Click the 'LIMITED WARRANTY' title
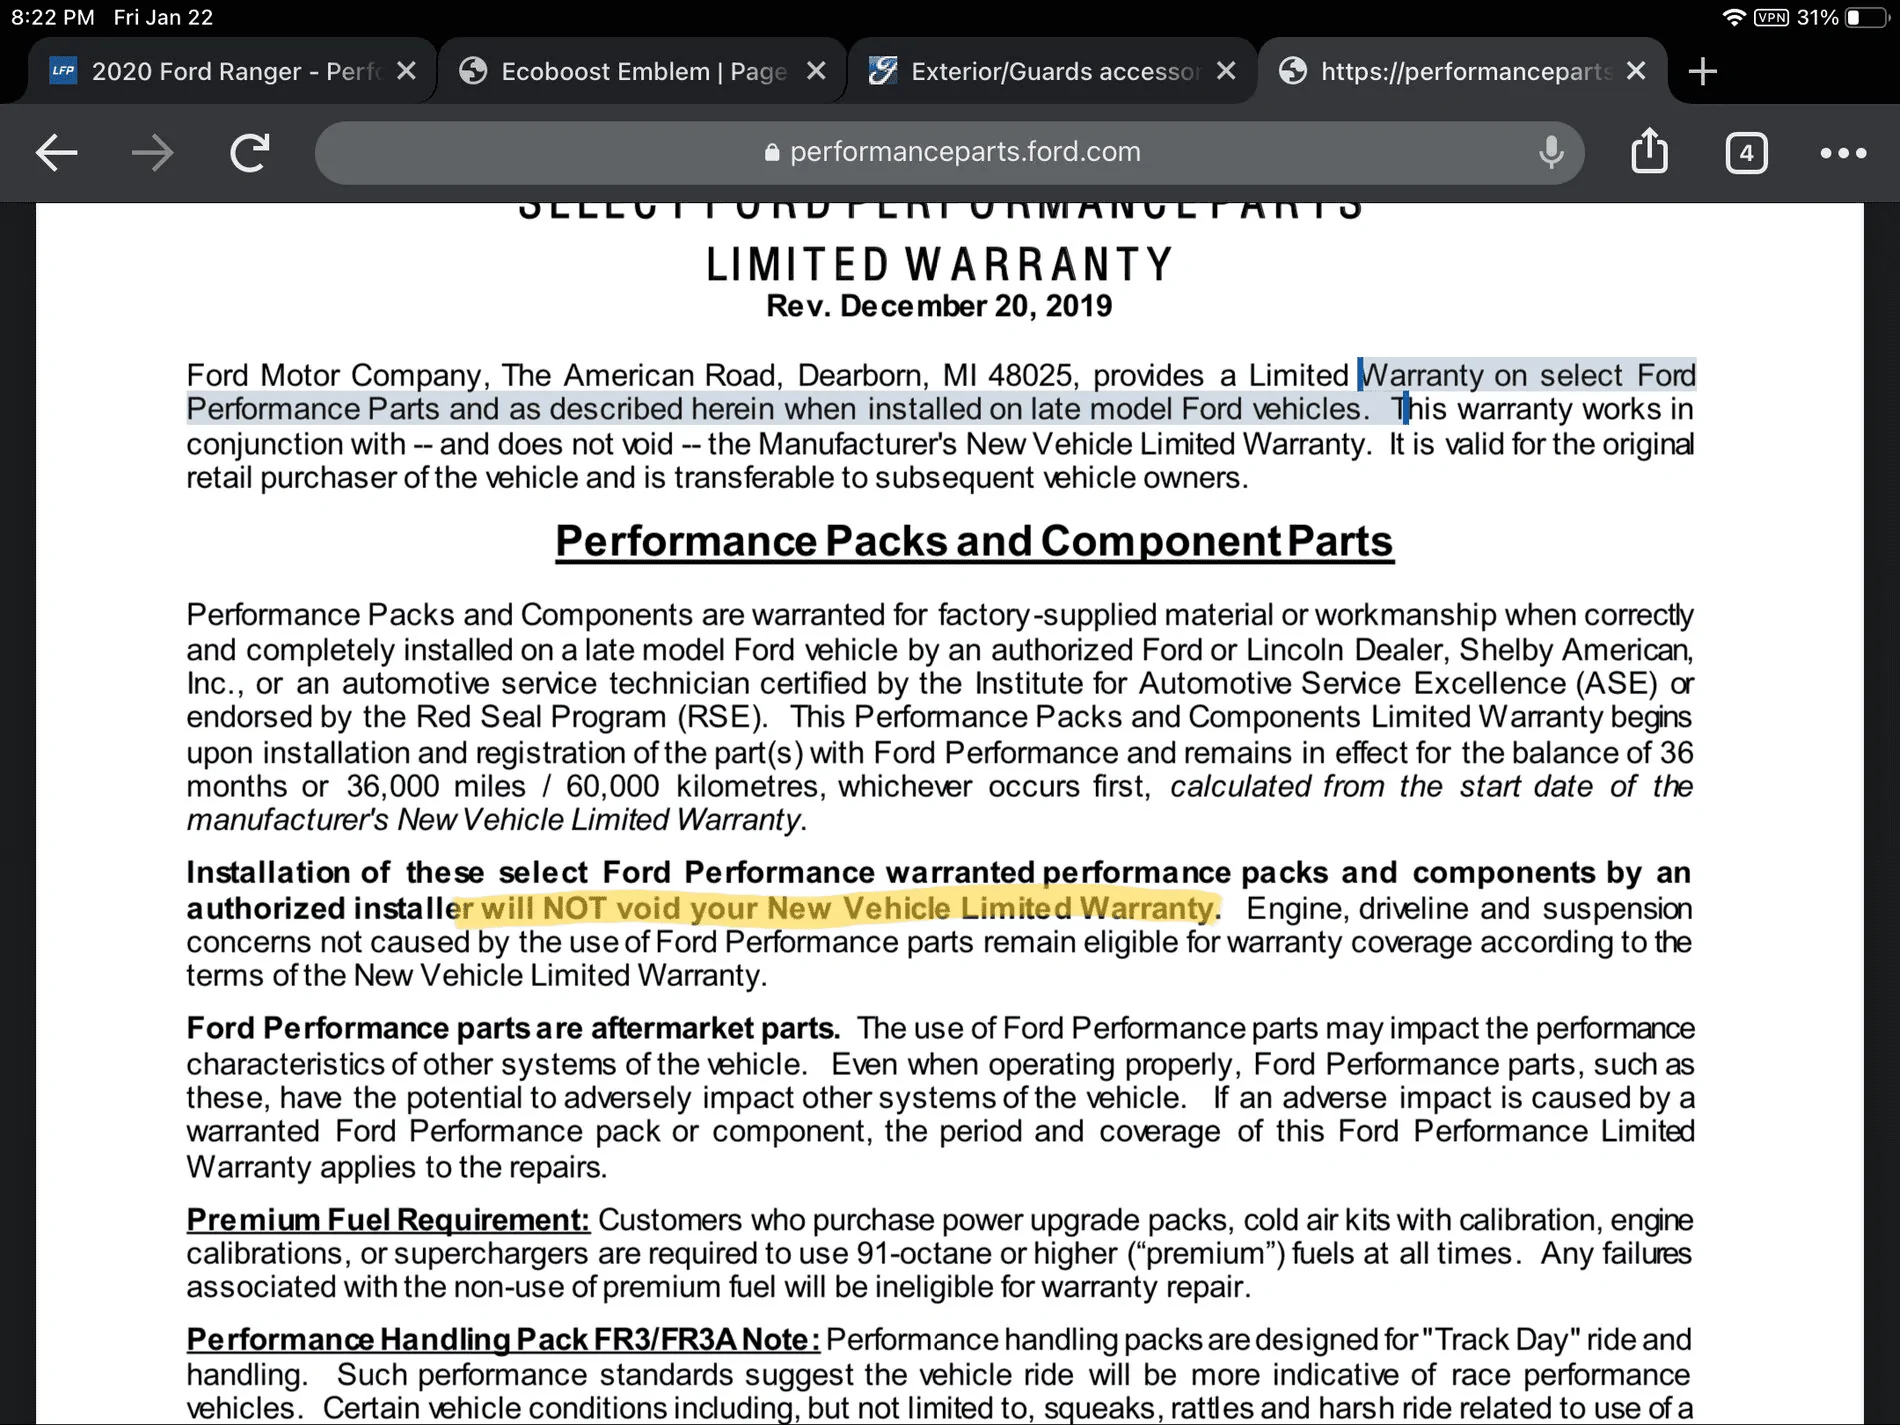 pos(940,265)
